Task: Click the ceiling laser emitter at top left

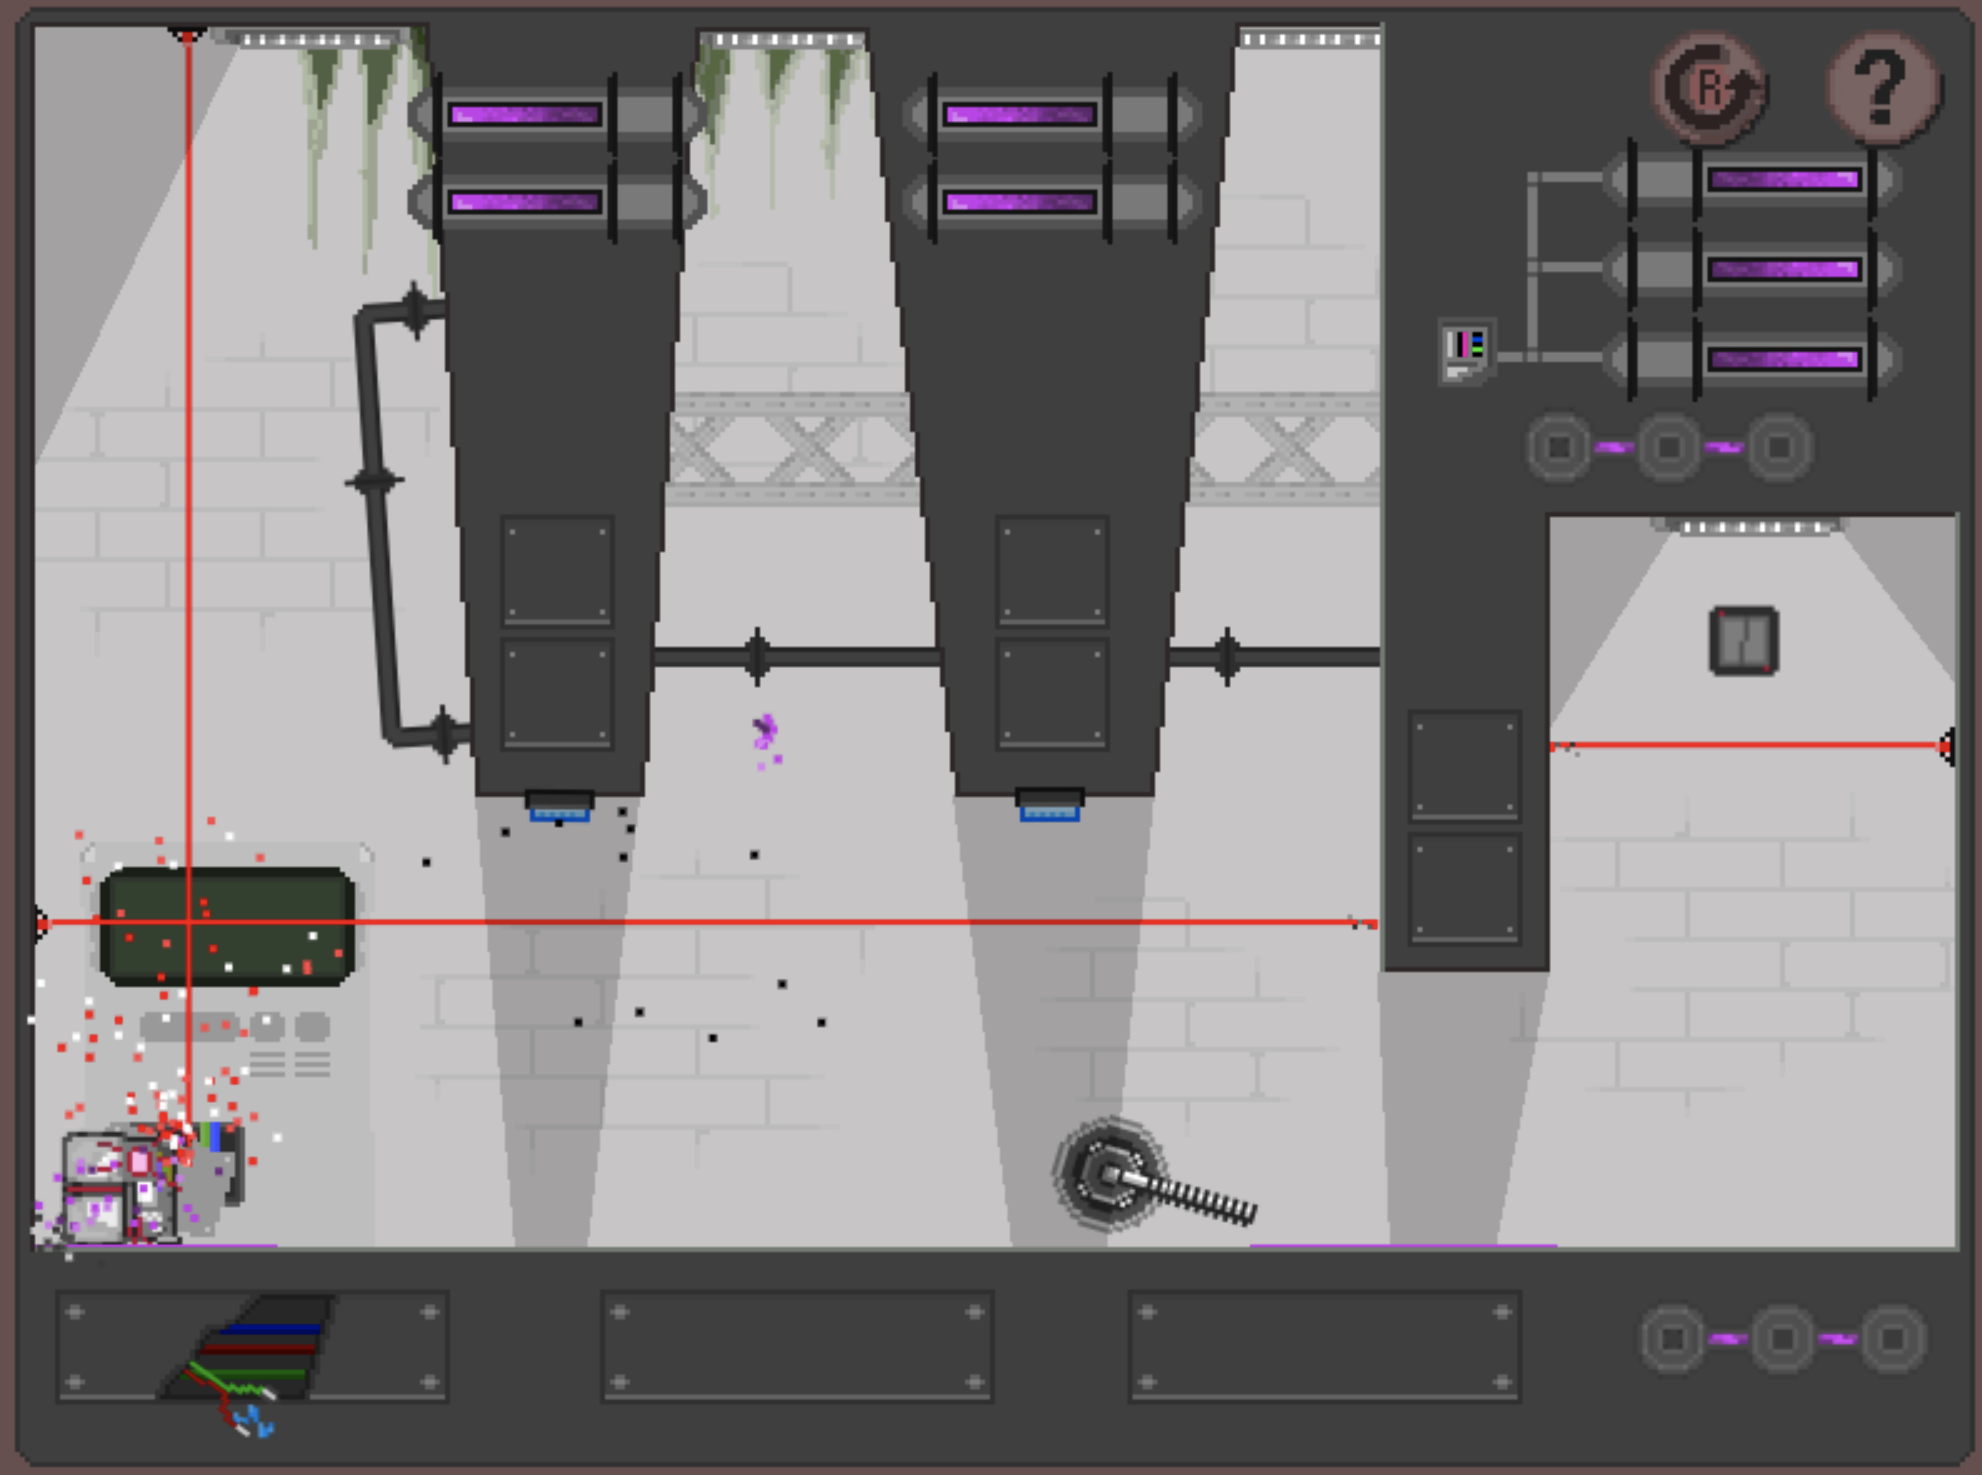Action: coord(186,35)
